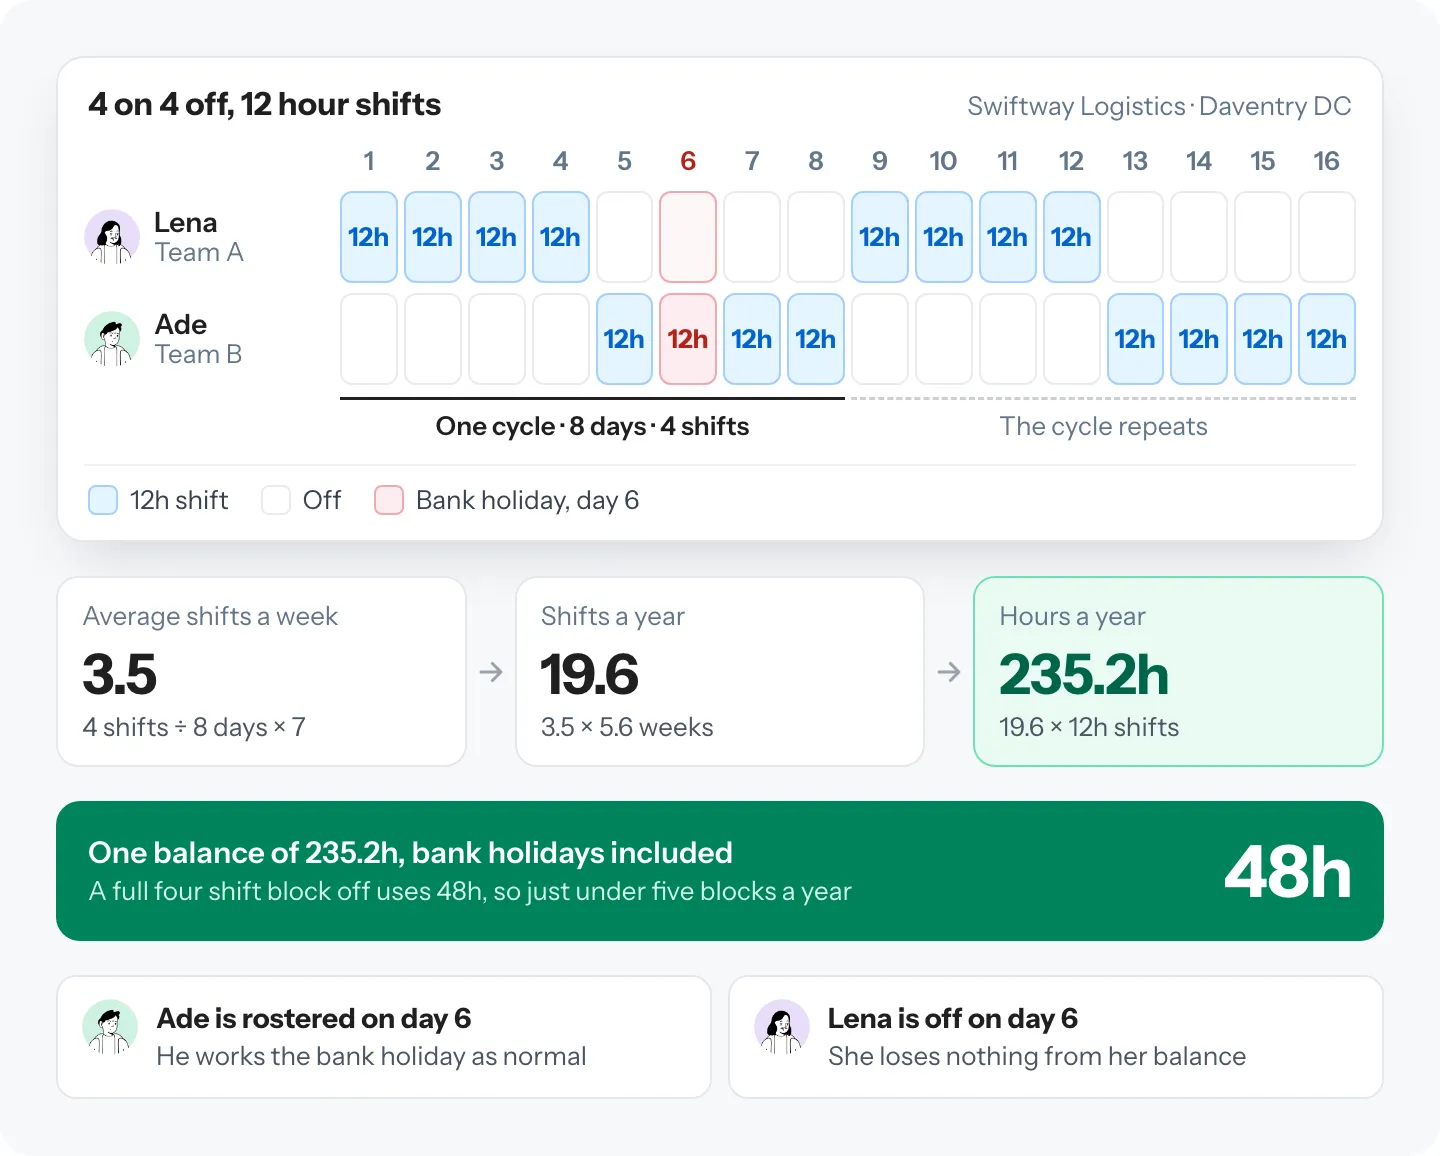Viewport: 1440px width, 1156px height.
Task: Click Lena's avatar in the off card
Action: coord(782,1027)
